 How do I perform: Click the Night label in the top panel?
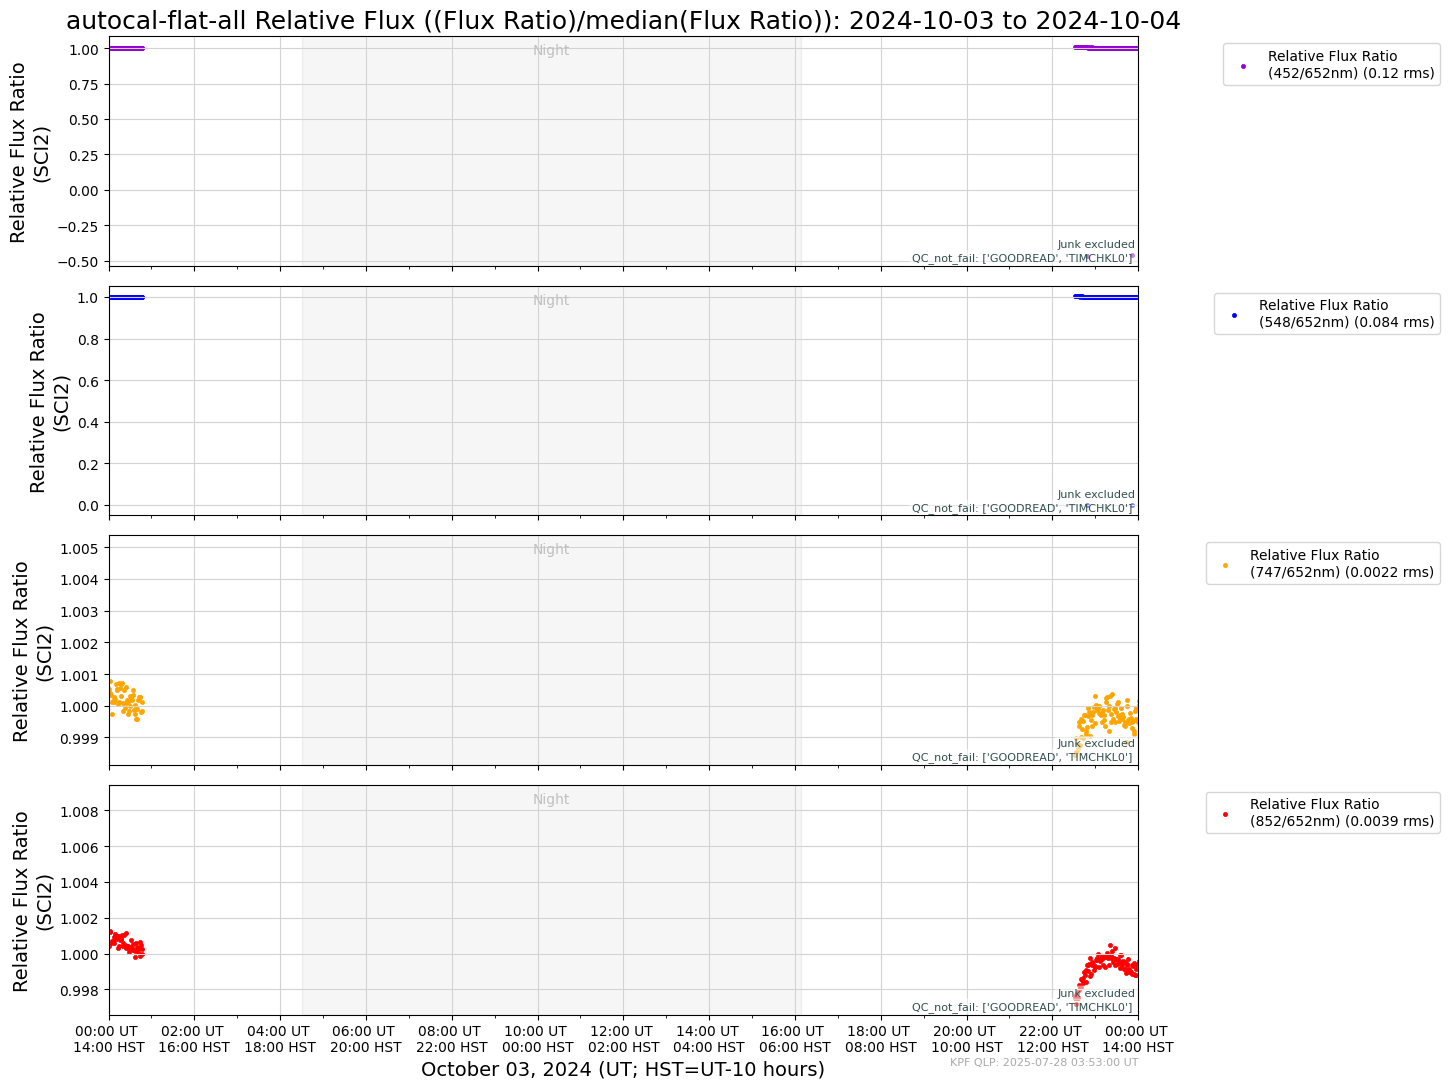(x=551, y=50)
